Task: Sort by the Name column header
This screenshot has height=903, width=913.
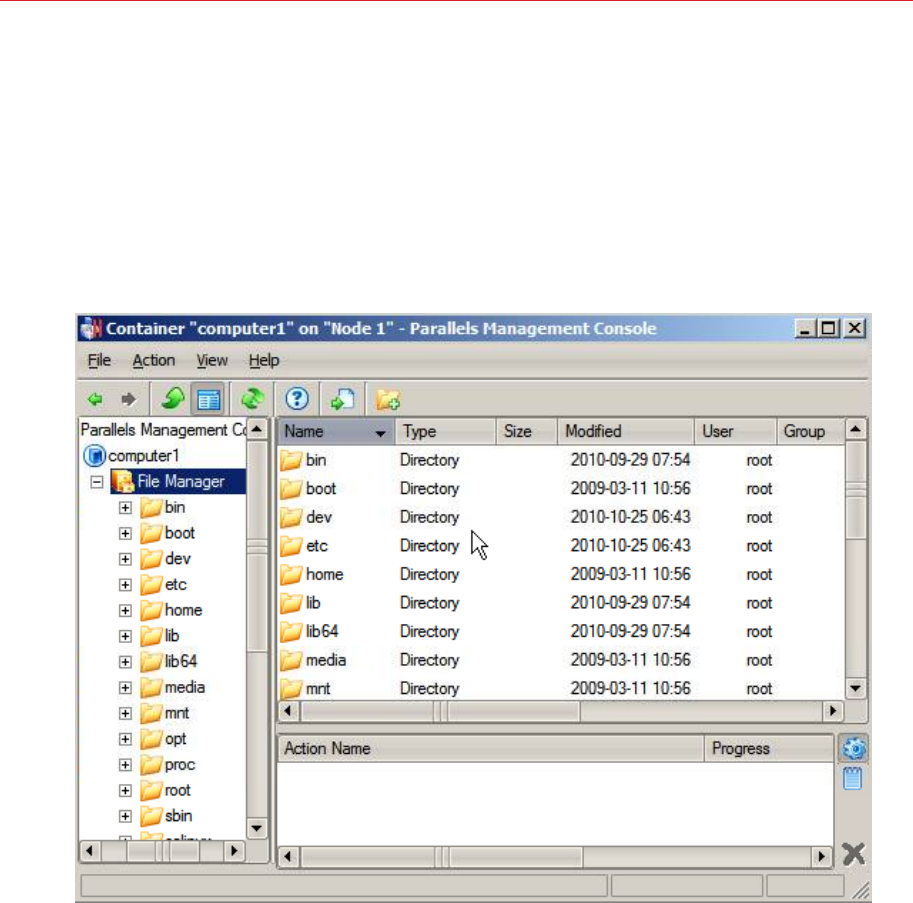Action: [336, 431]
